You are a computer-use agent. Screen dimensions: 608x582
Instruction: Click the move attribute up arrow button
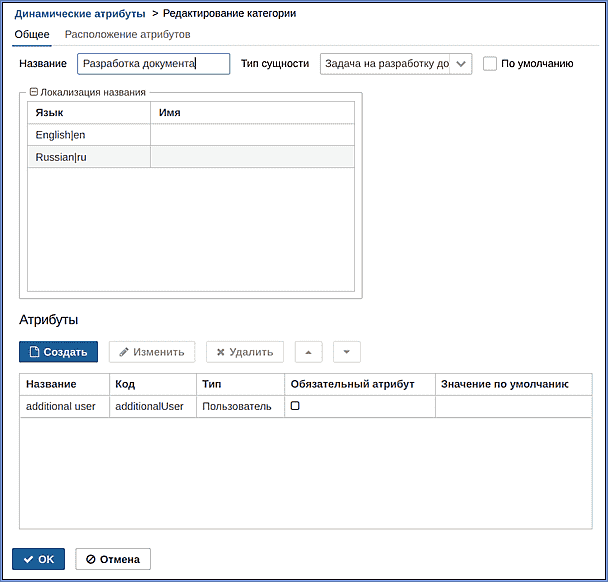(x=308, y=352)
